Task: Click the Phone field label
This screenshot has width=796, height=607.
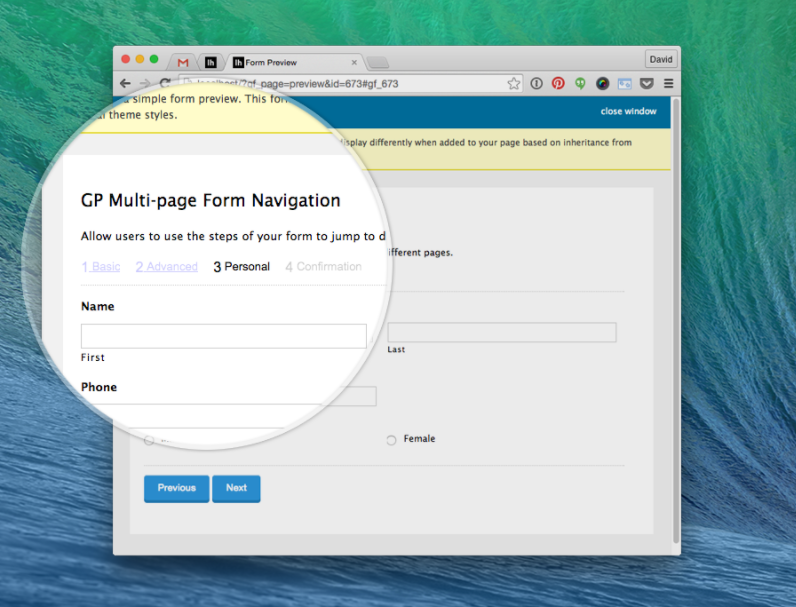Action: coord(99,387)
